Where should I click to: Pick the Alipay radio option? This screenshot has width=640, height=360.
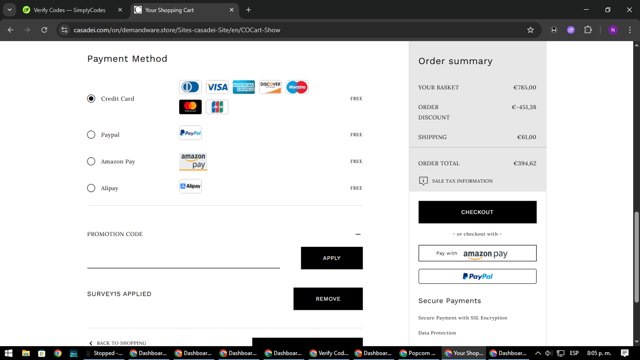91,188
